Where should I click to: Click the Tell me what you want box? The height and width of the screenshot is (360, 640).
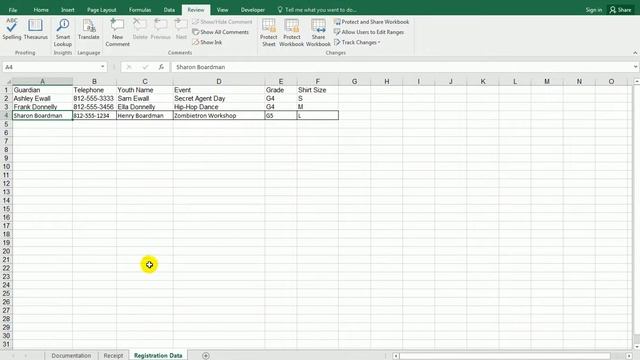coord(317,10)
